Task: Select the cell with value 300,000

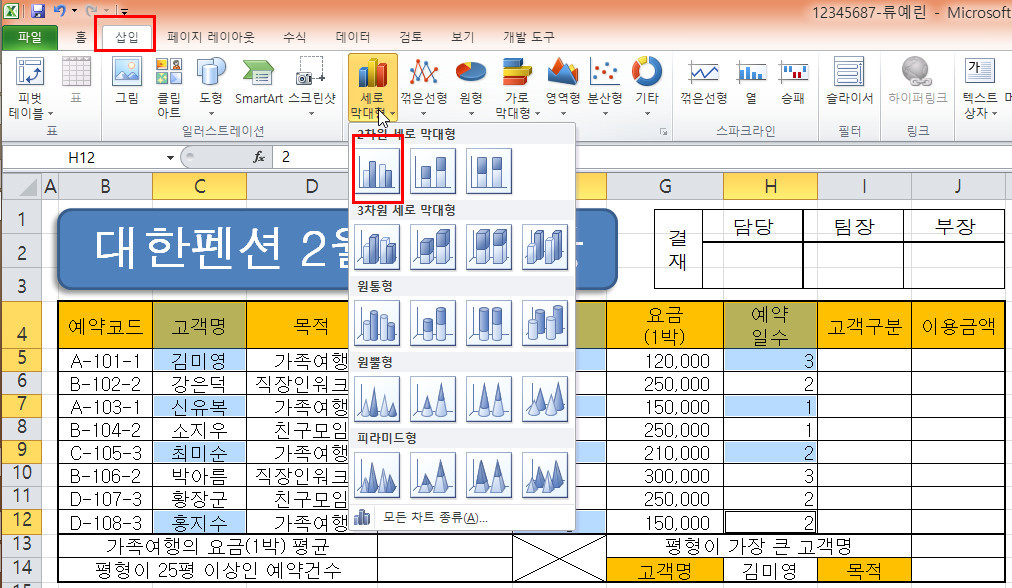Action: (665, 476)
